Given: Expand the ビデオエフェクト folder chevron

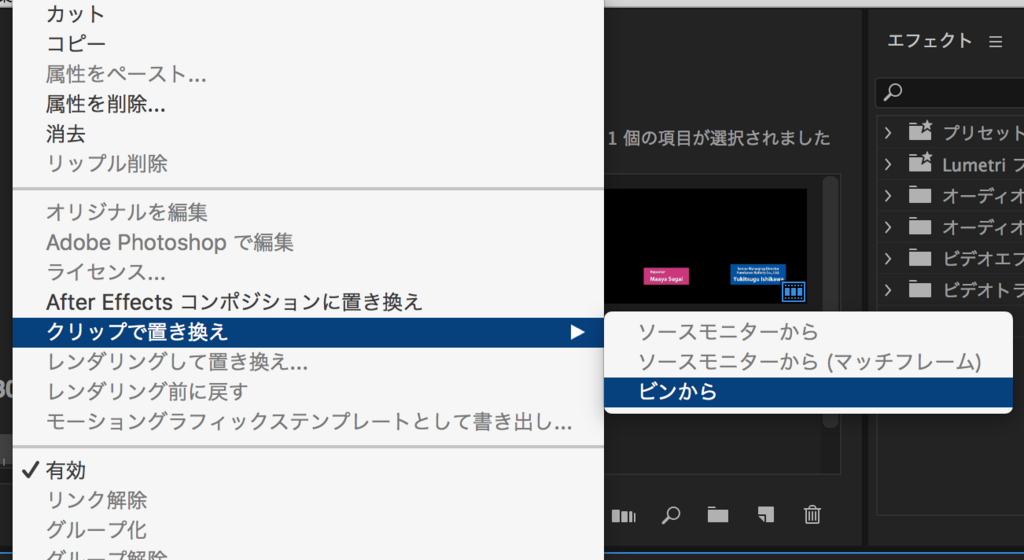Looking at the screenshot, I should (888, 258).
